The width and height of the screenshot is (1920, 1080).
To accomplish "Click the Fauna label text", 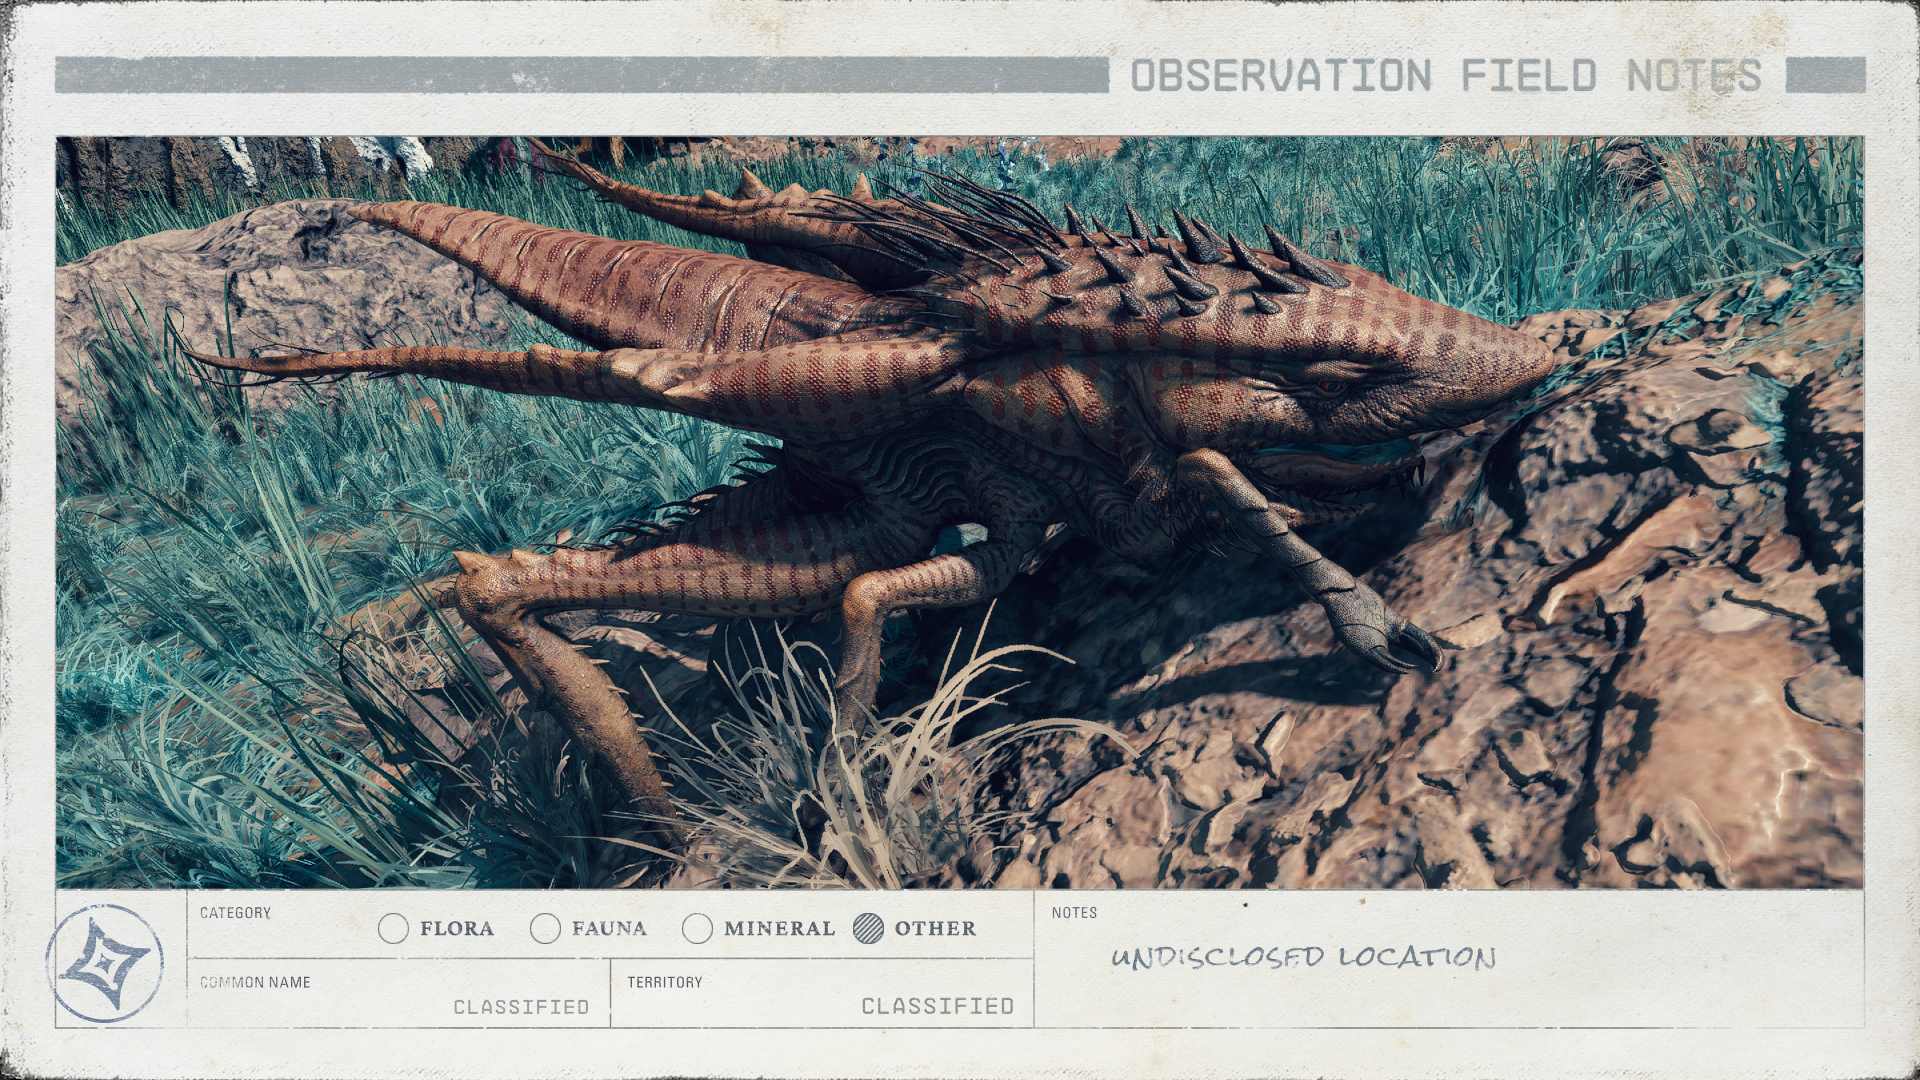I will point(609,929).
